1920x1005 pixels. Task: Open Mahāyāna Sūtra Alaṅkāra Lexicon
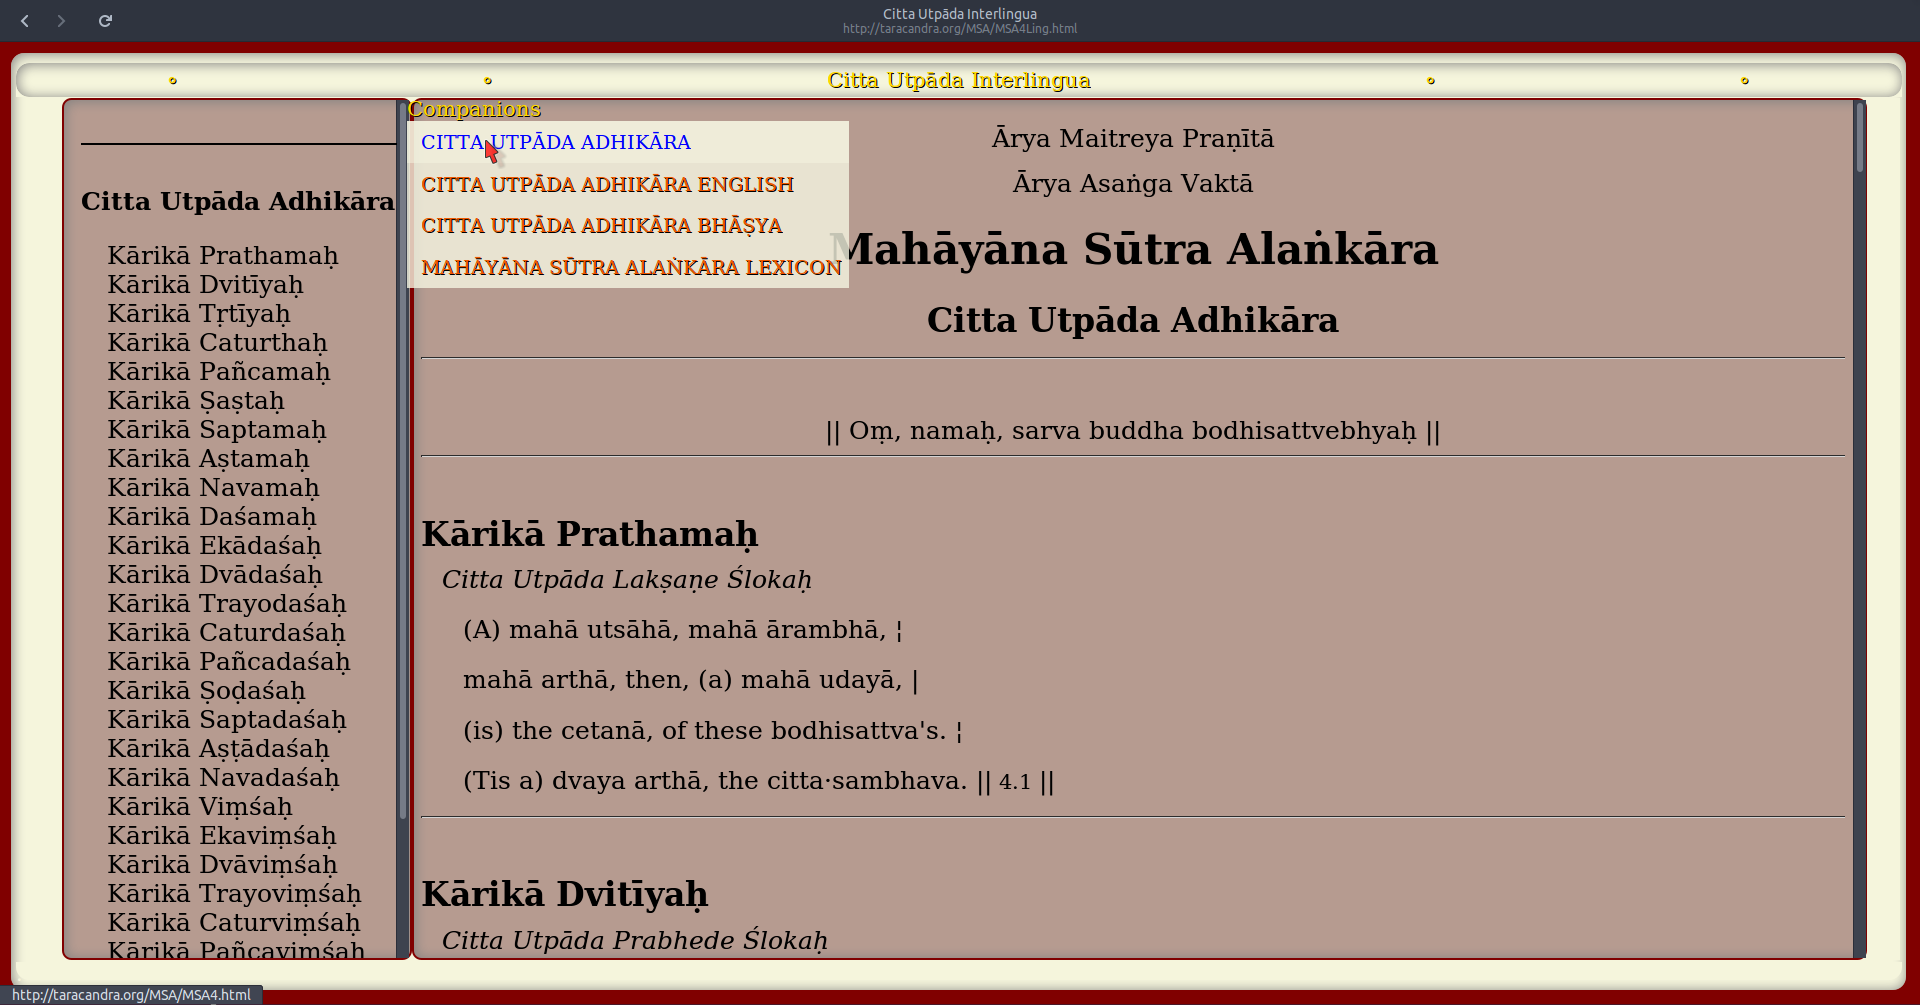point(631,268)
